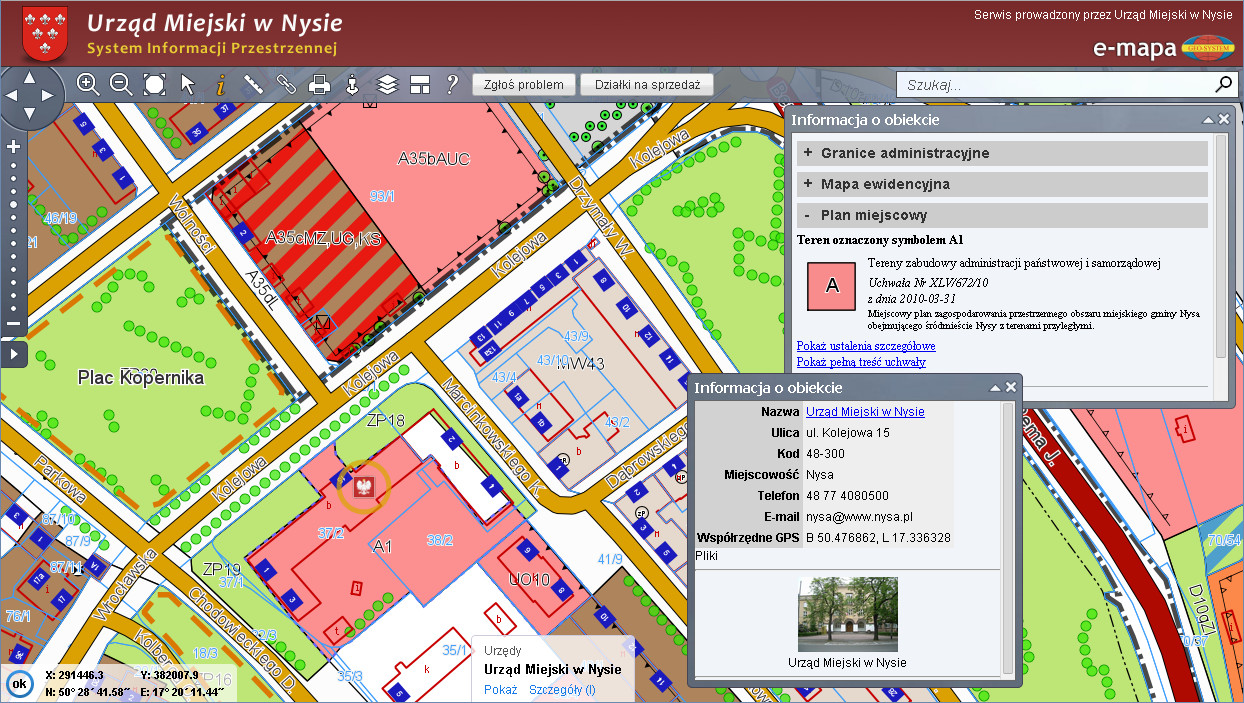Get link to map via chain icon

[x=287, y=84]
